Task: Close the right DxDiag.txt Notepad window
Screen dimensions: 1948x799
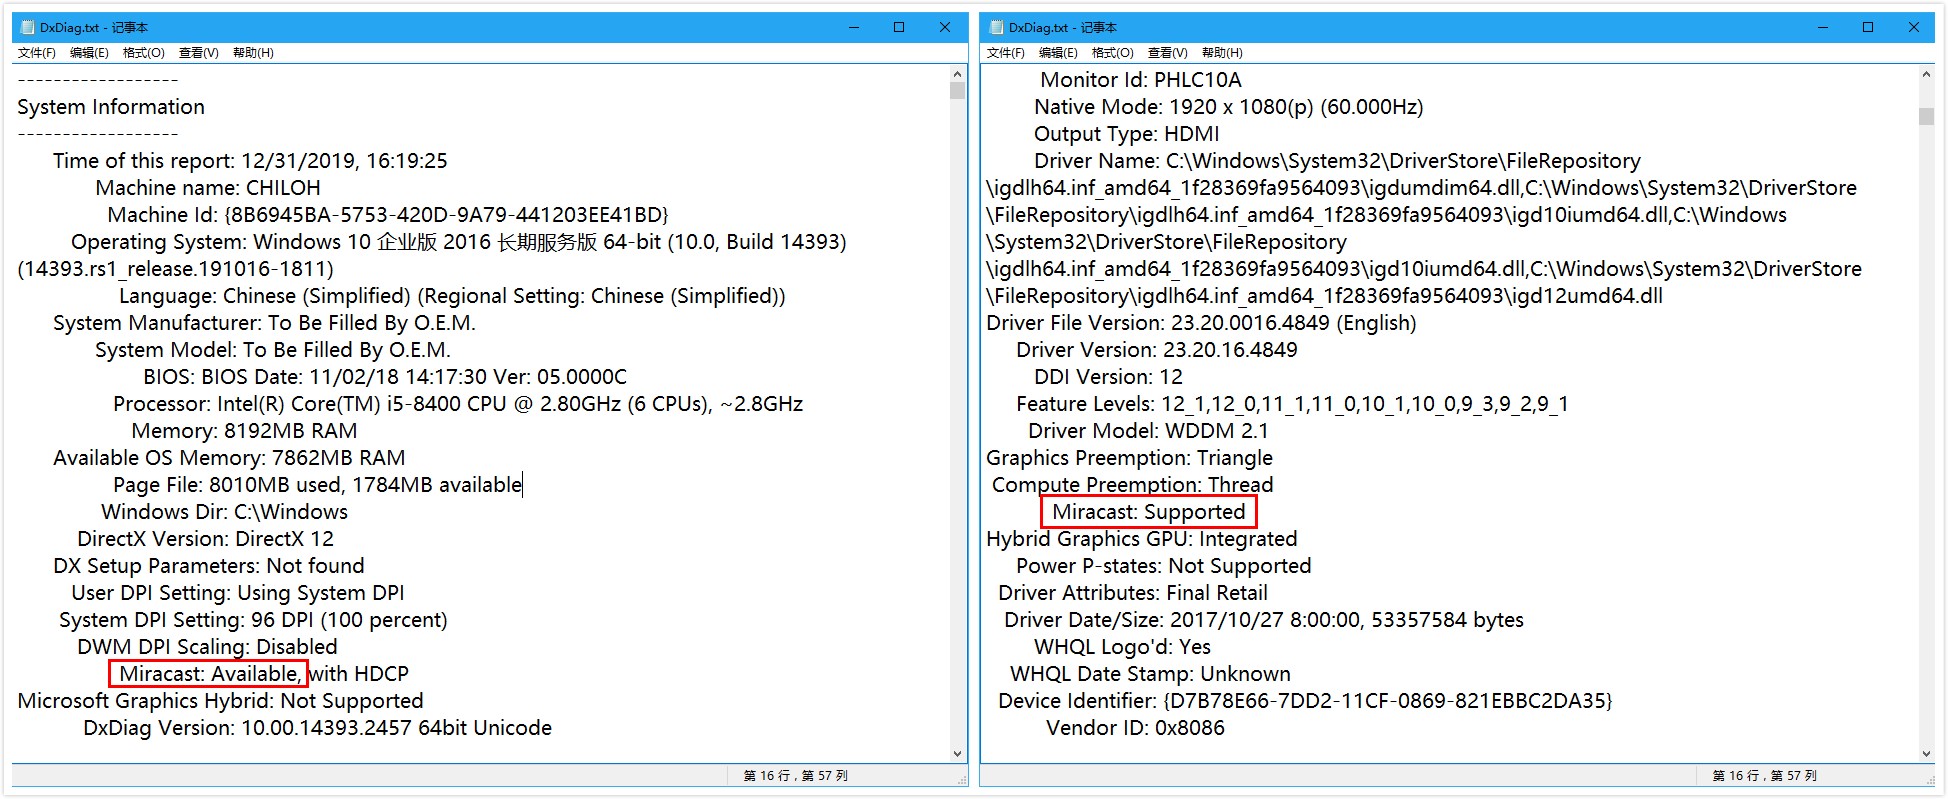Action: click(1913, 28)
